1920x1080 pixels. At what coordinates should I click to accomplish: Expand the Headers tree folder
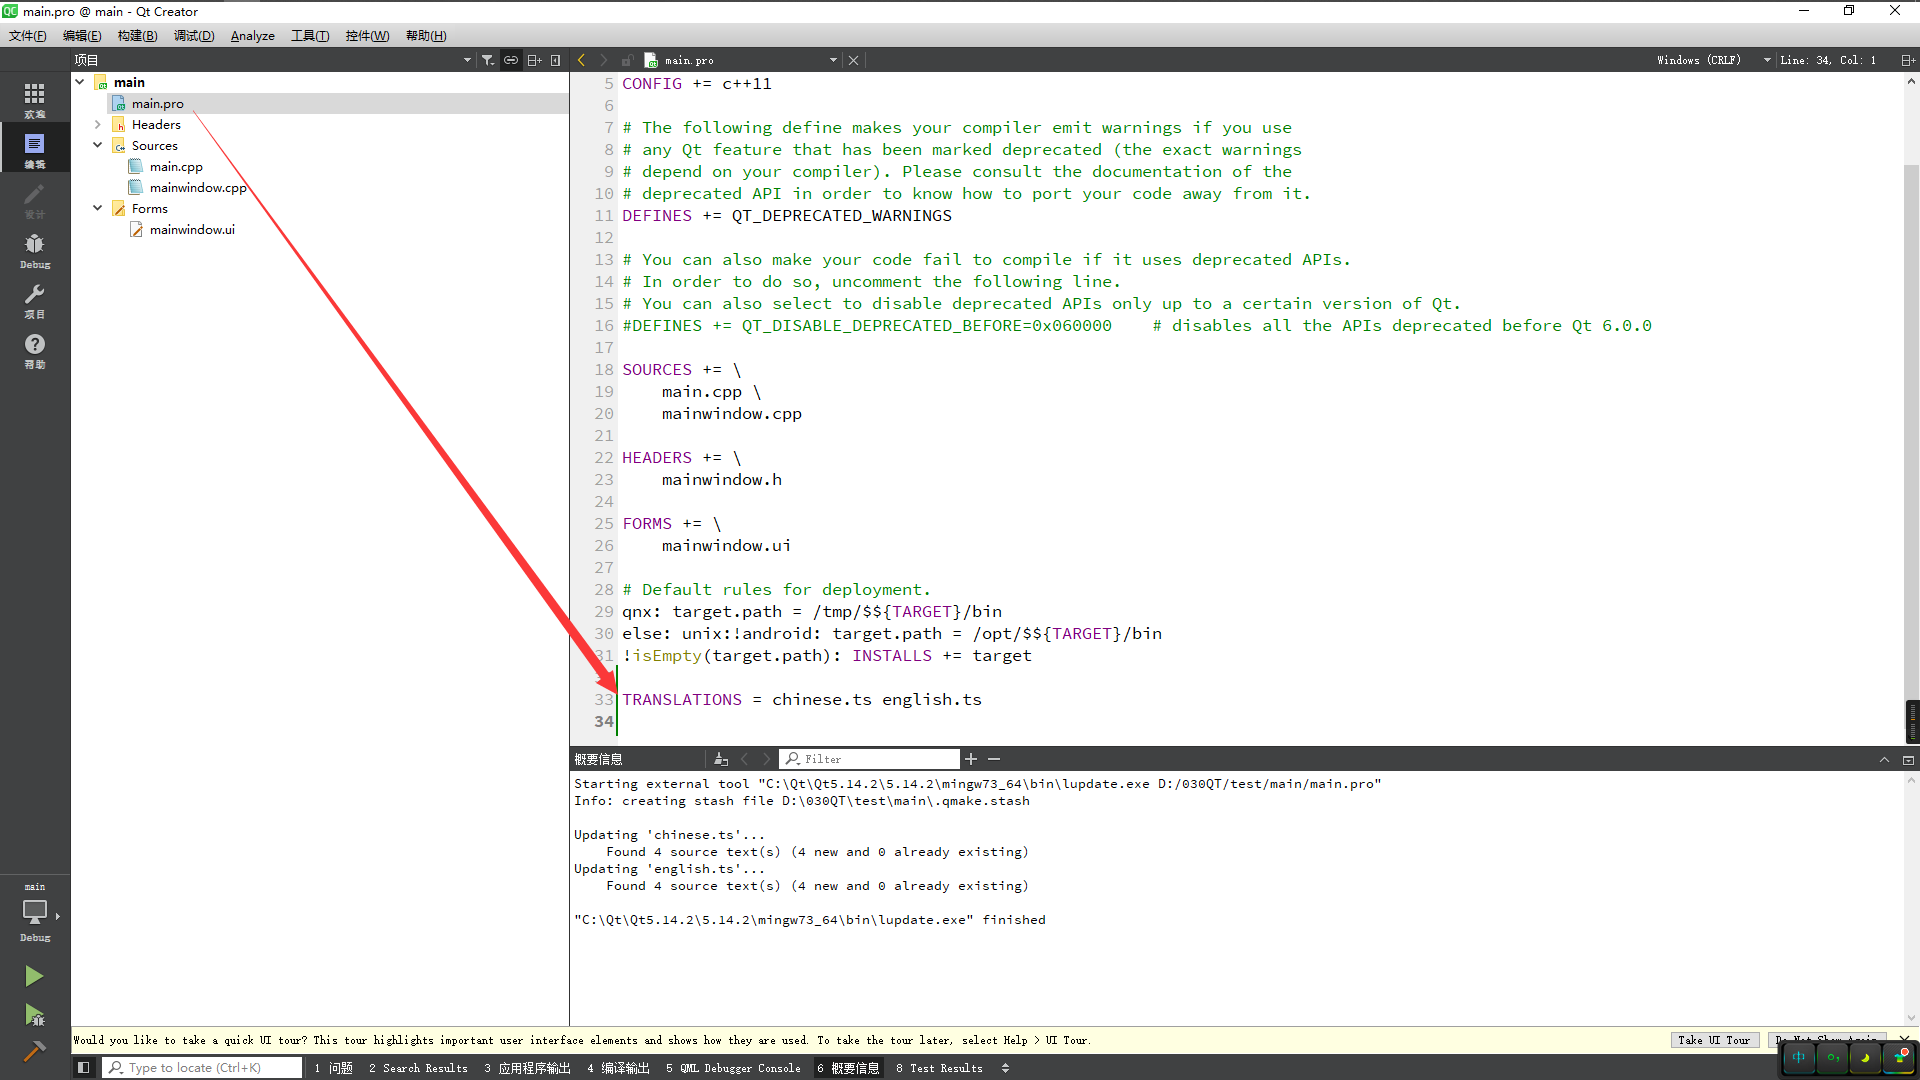pyautogui.click(x=96, y=124)
